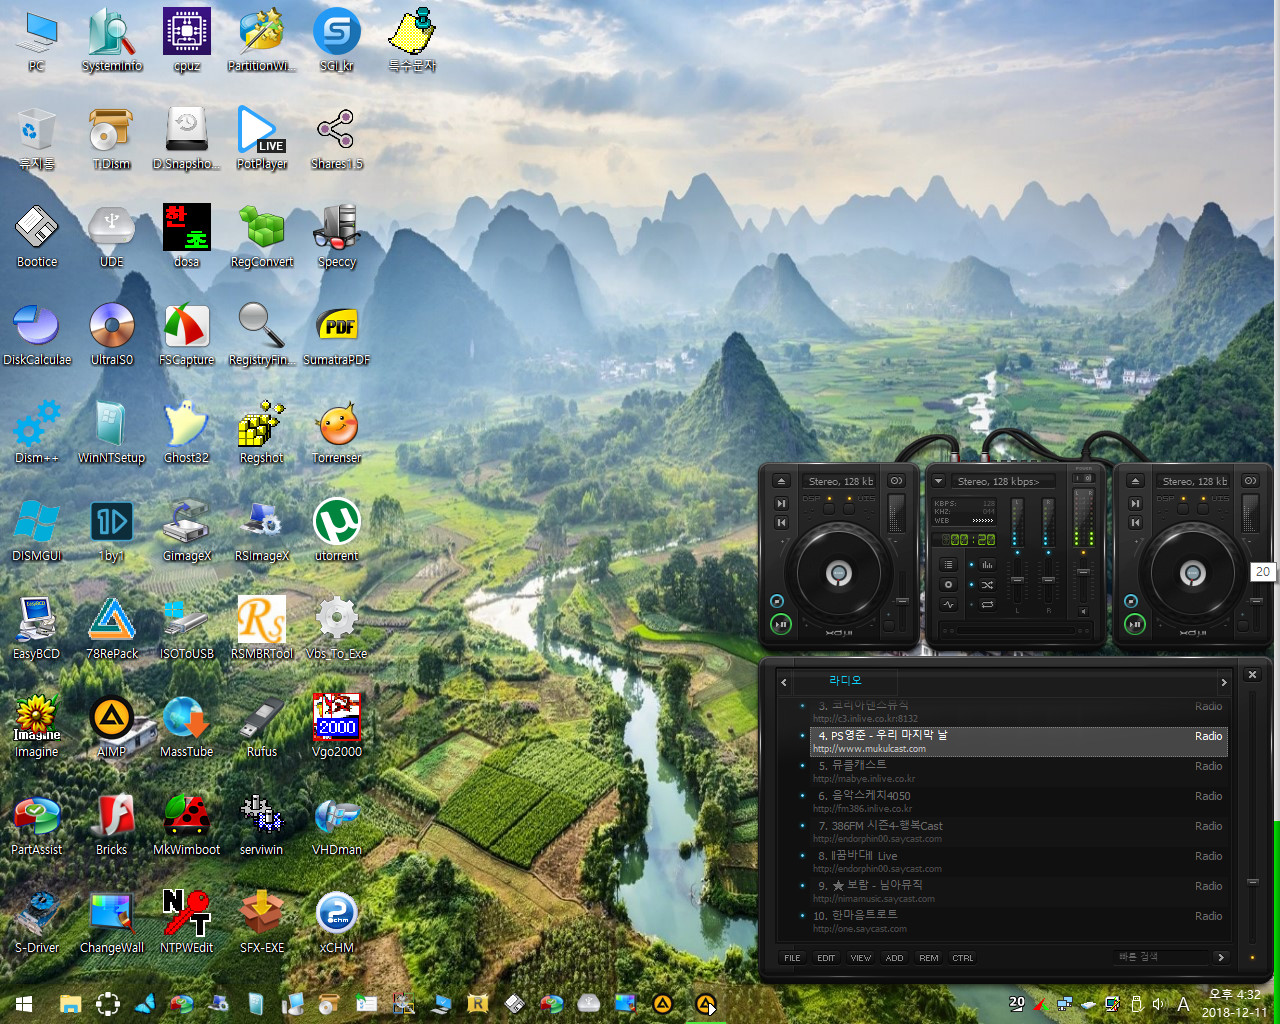
Task: Select playlist entry '9. ★보람 - 님아뮤직'
Action: pyautogui.click(x=1018, y=891)
